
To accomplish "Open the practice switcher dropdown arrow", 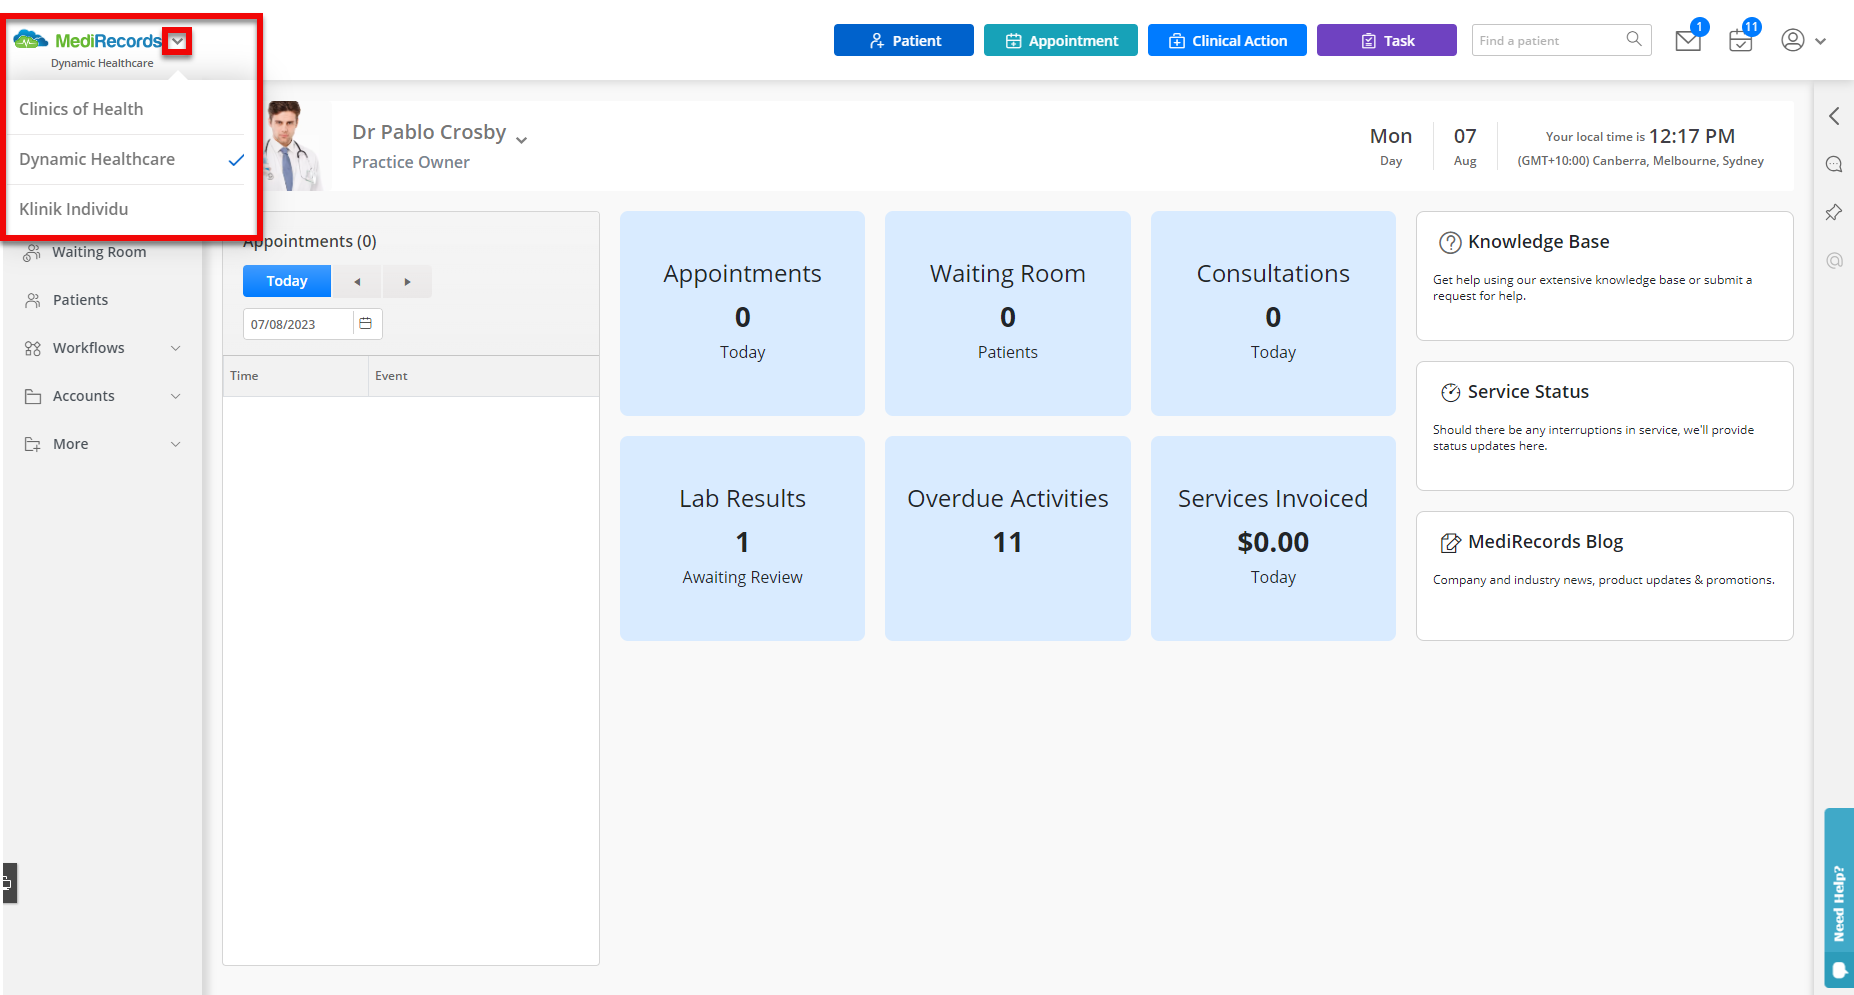I will click(177, 41).
